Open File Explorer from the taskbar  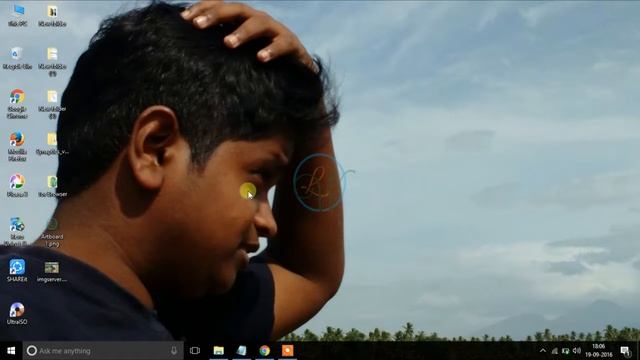219,351
